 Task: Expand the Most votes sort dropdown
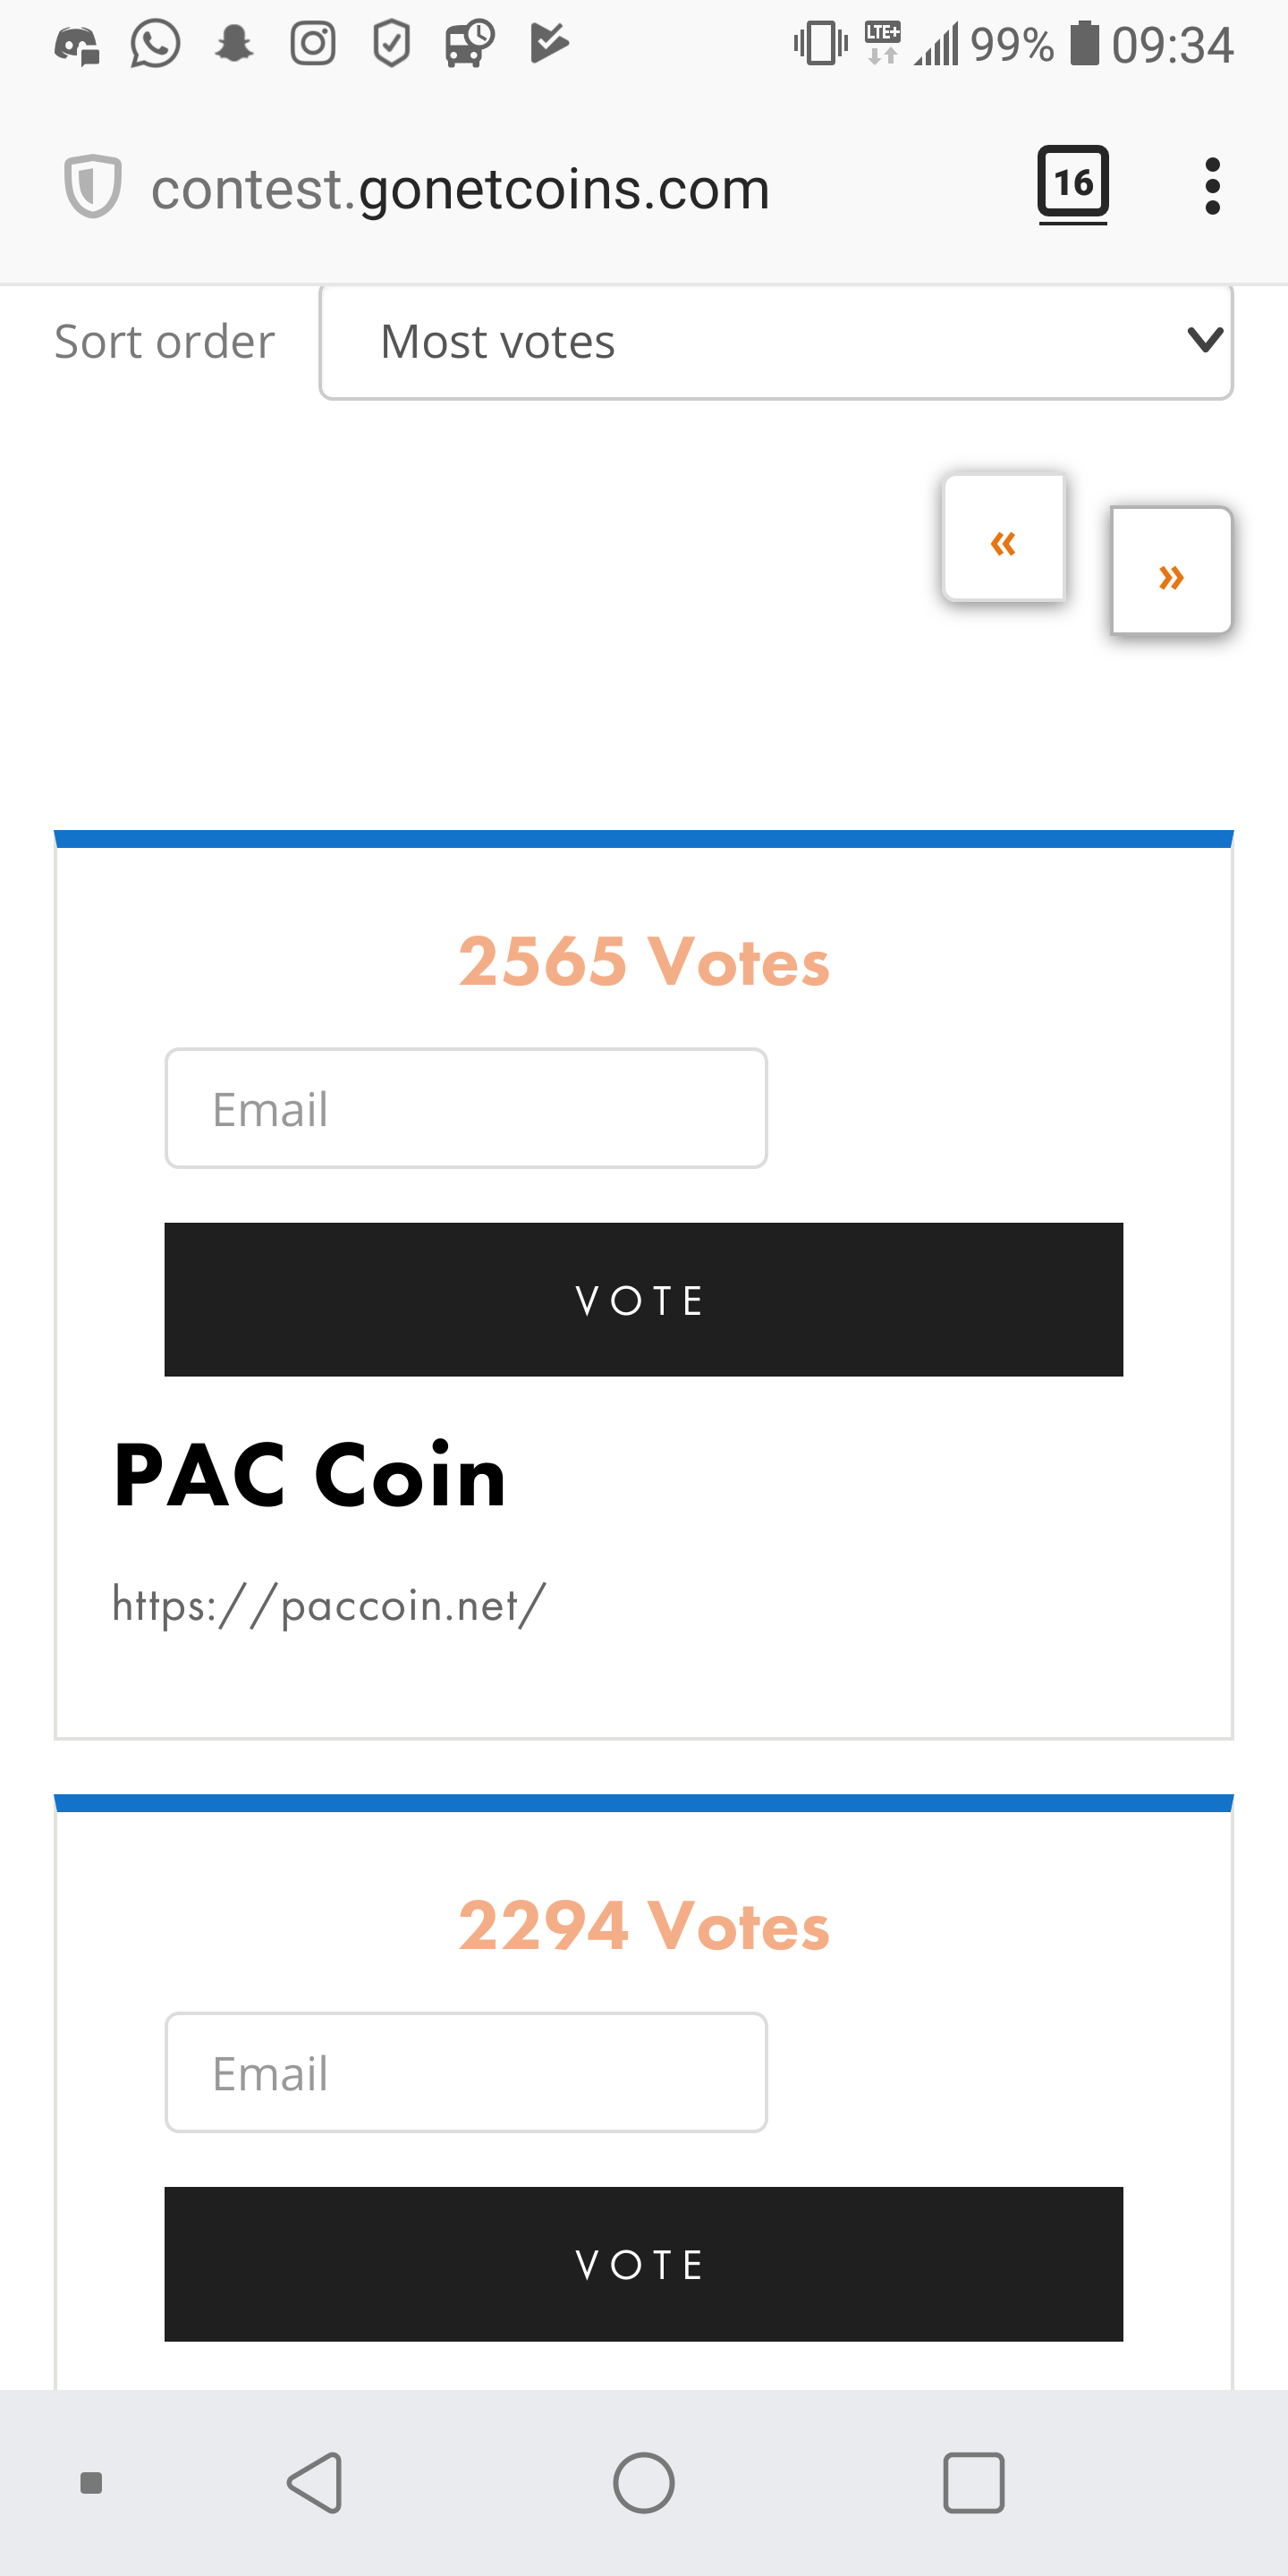click(776, 342)
